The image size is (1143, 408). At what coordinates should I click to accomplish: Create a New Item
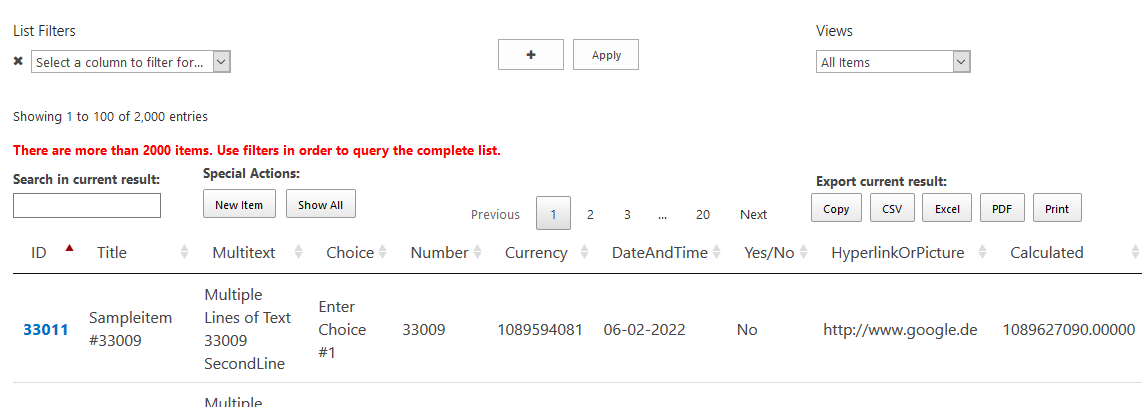239,204
